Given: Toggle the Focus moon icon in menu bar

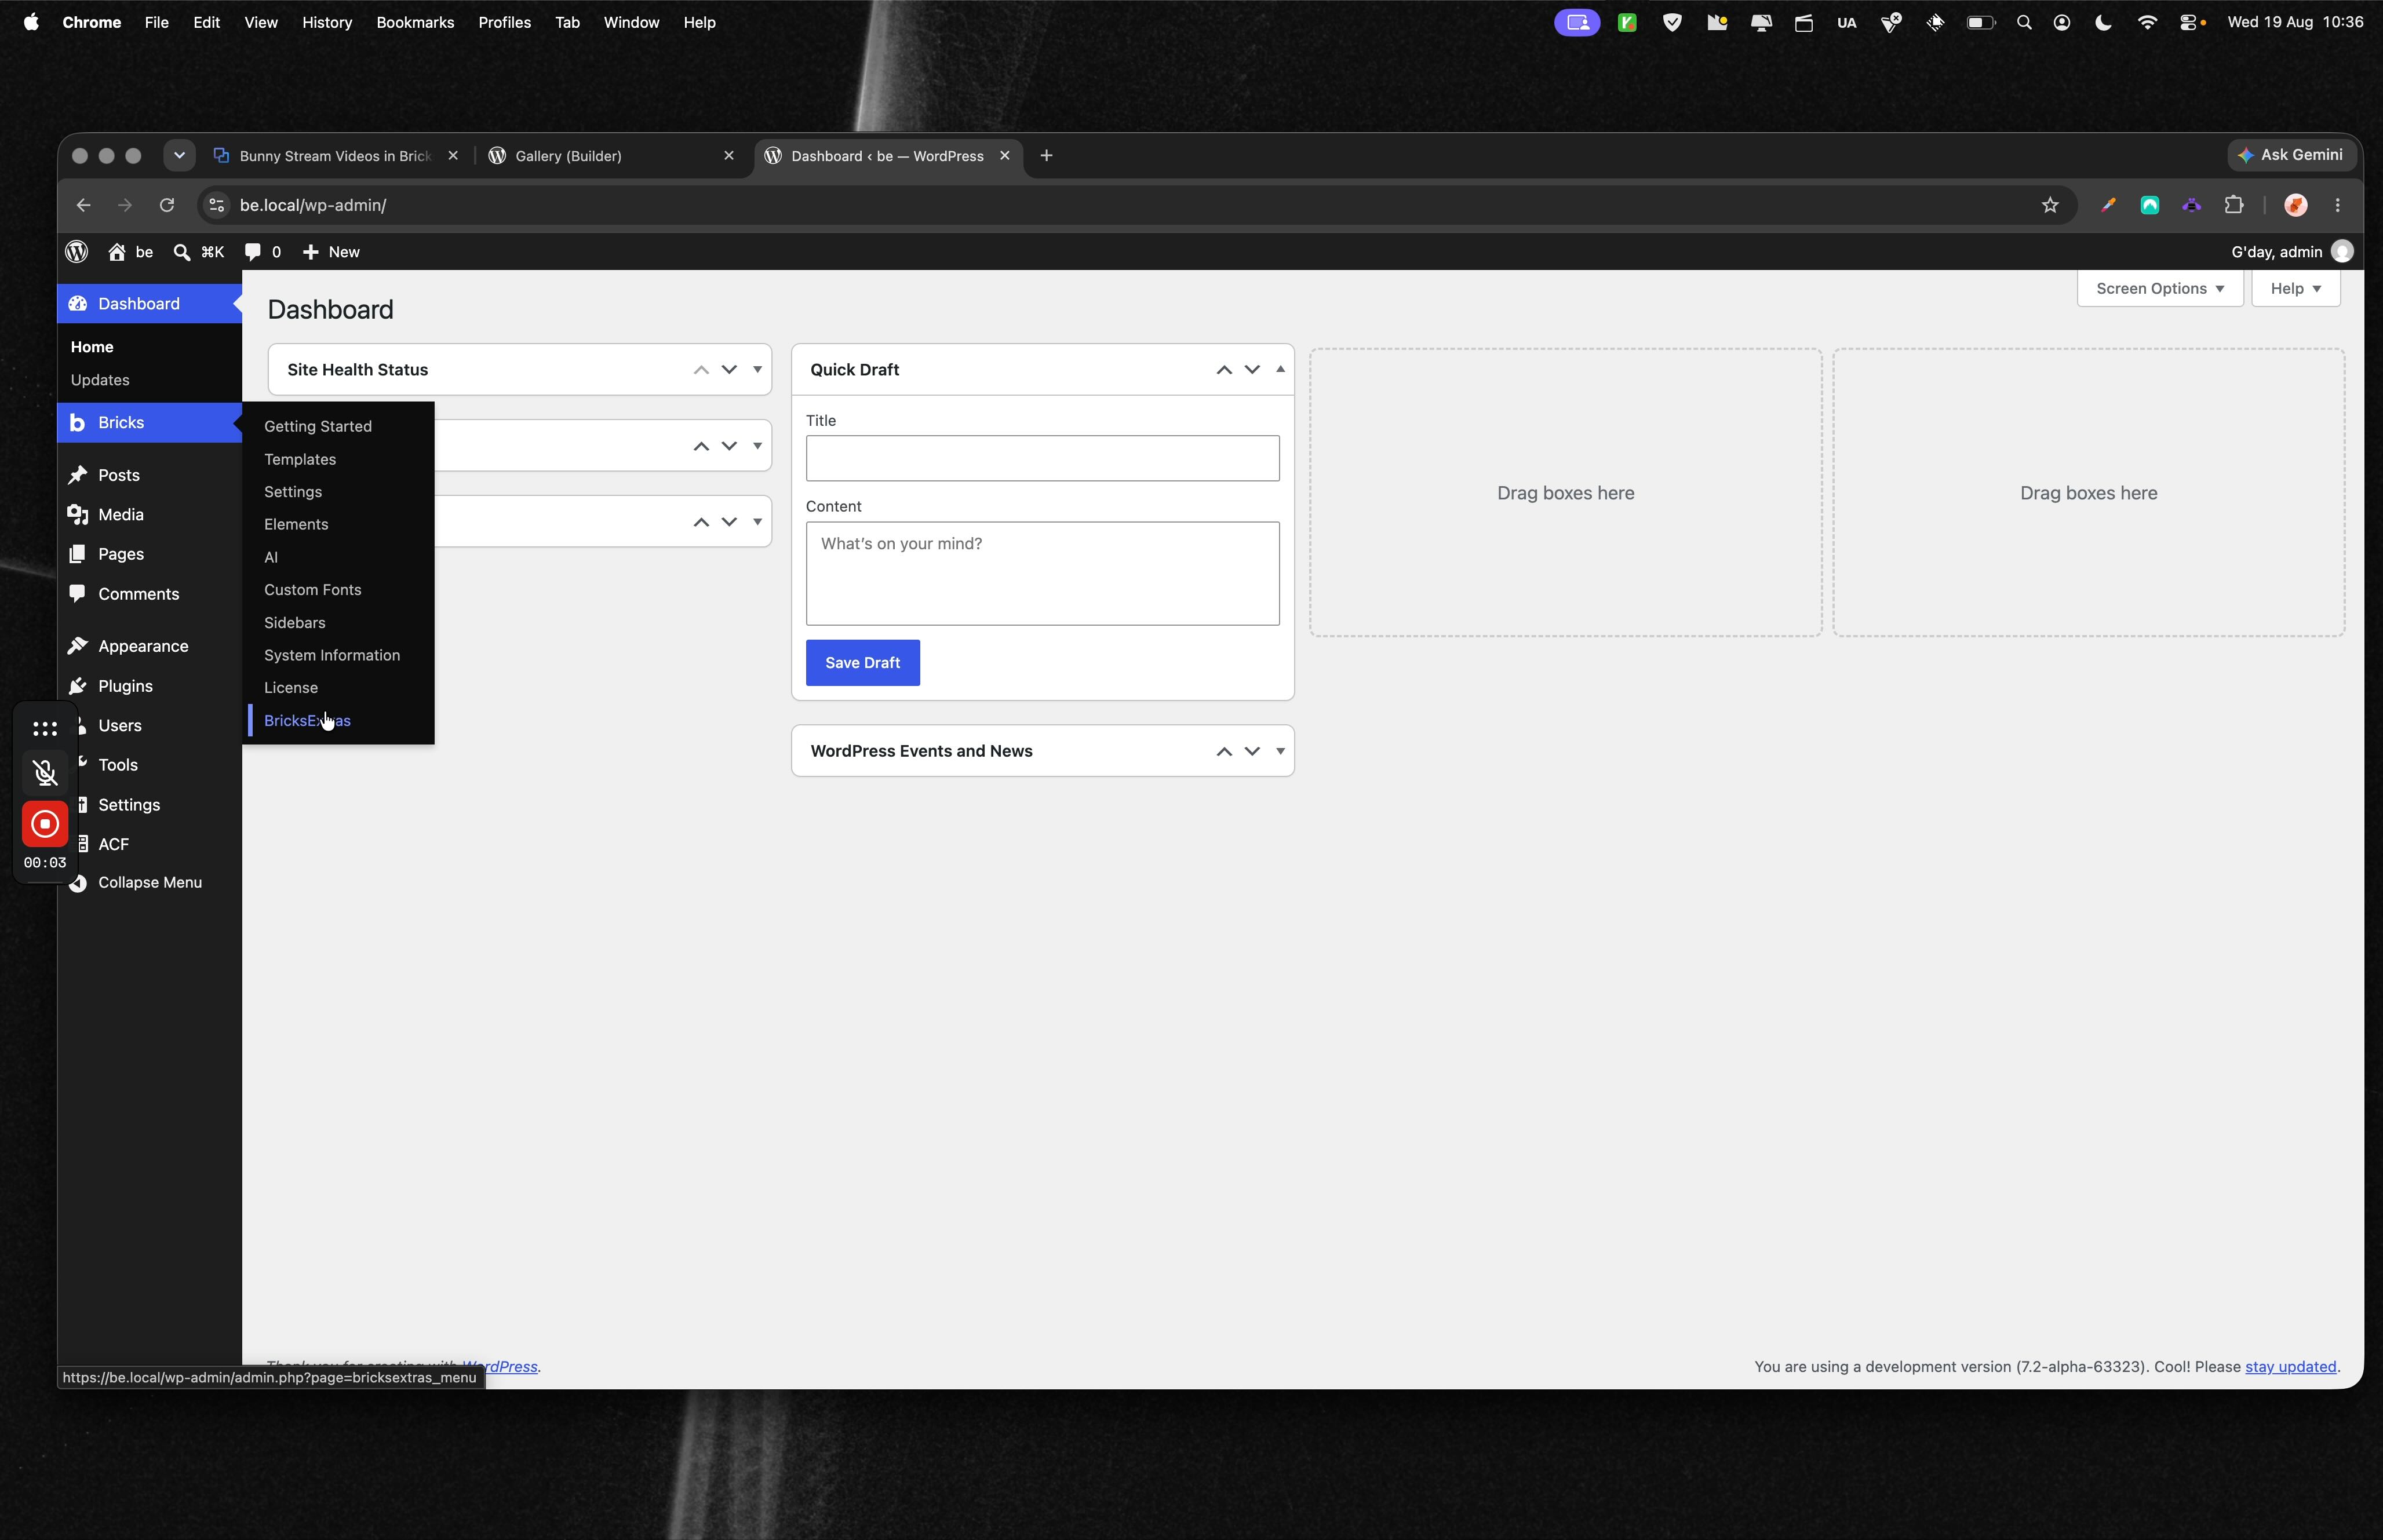Looking at the screenshot, I should click(x=2103, y=22).
